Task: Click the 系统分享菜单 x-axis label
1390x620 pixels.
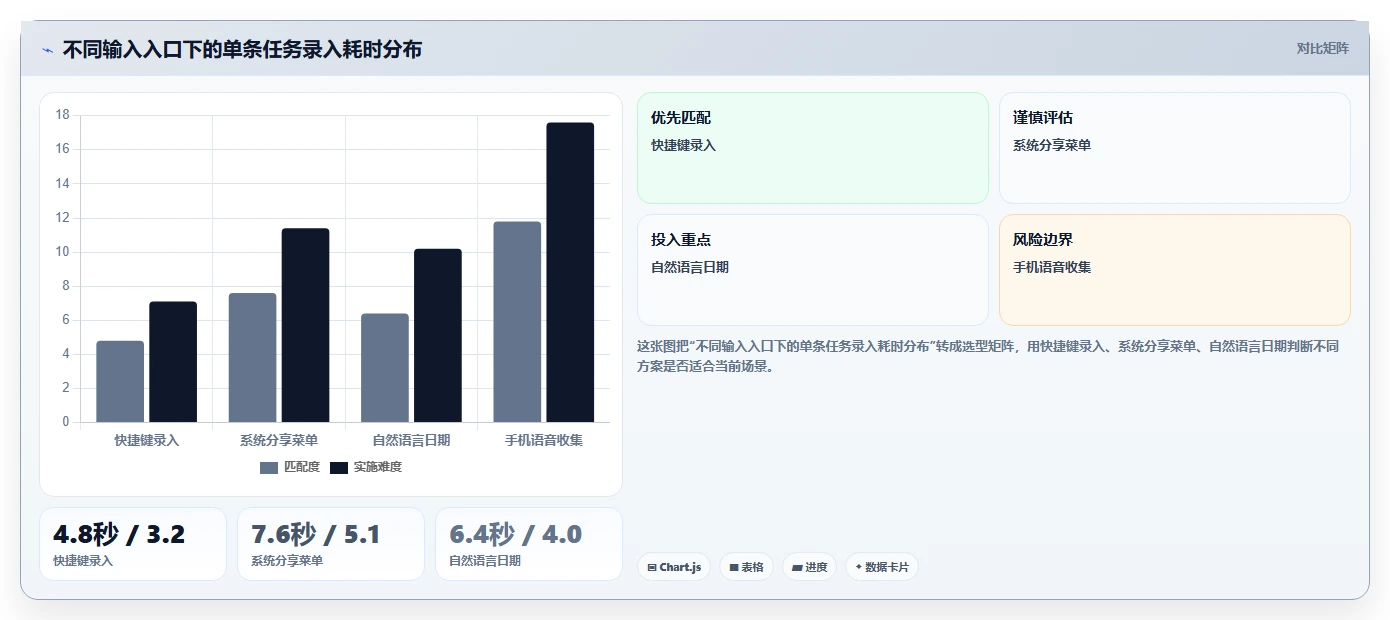Action: pyautogui.click(x=279, y=440)
